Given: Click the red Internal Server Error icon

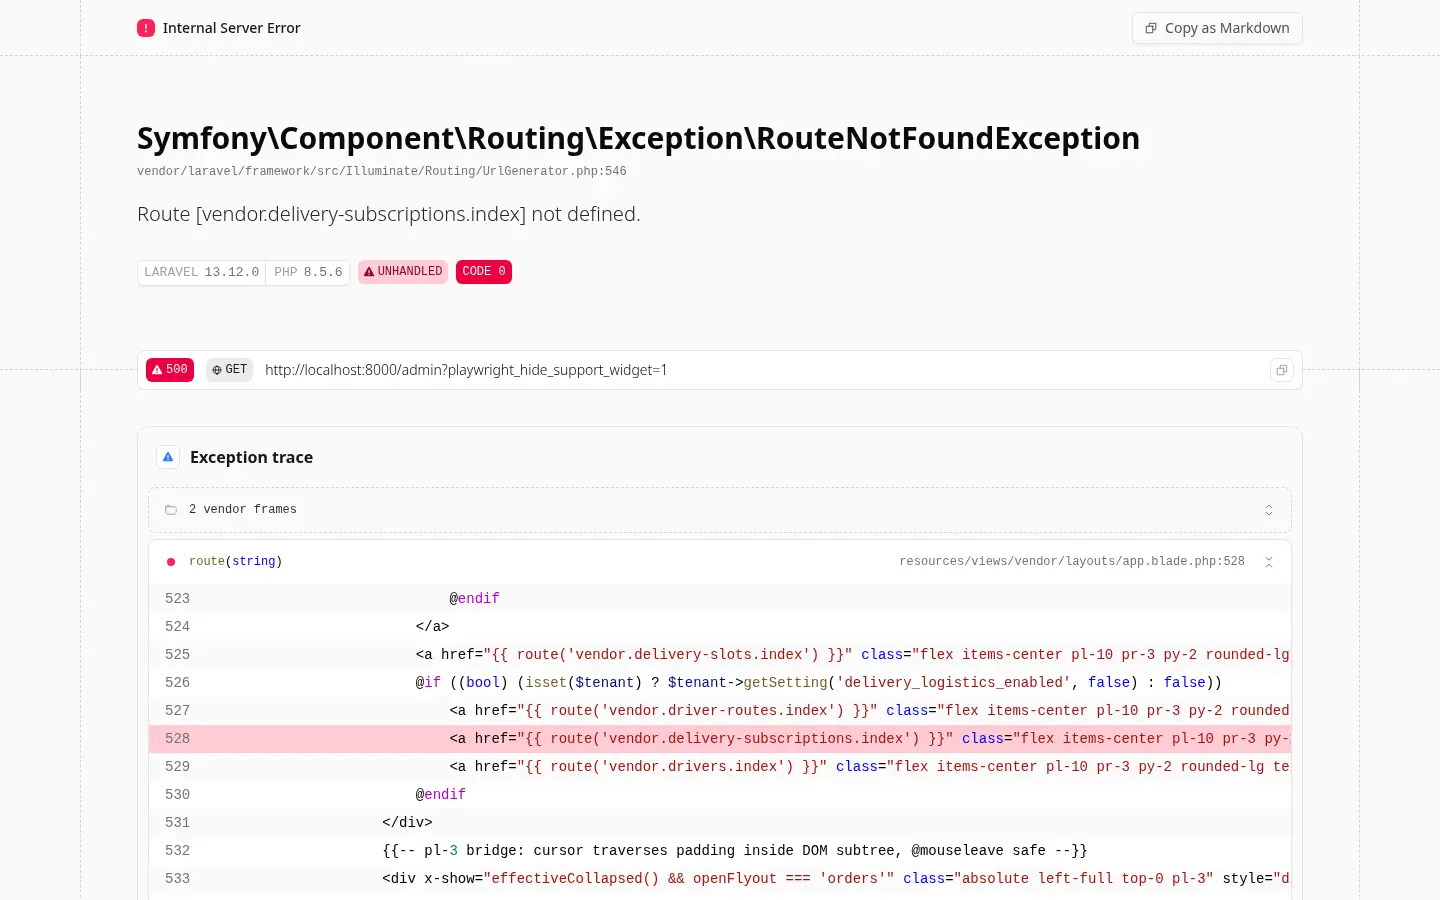Looking at the screenshot, I should point(146,28).
